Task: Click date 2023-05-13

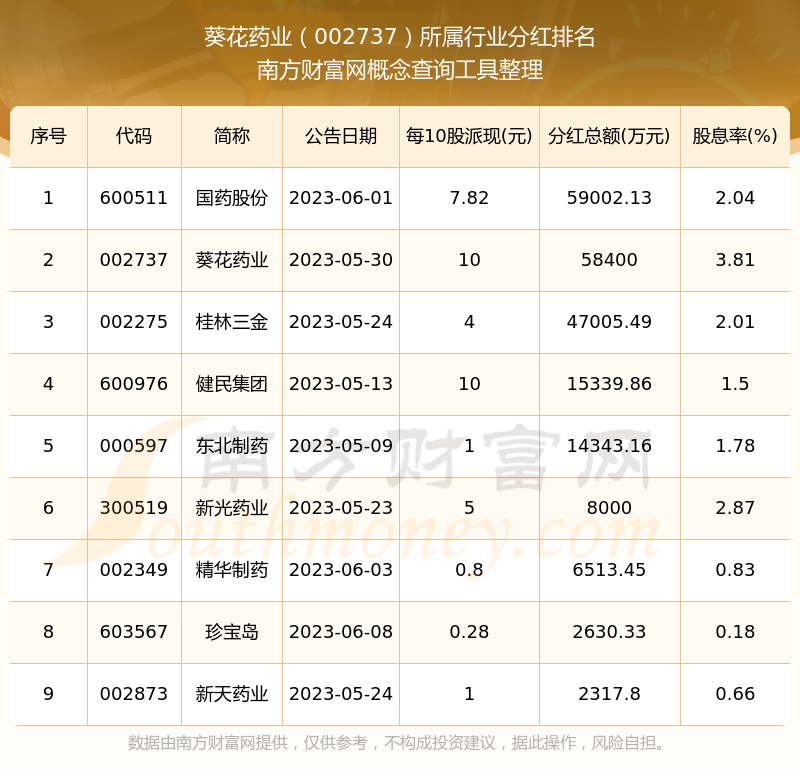Action: click(x=341, y=384)
